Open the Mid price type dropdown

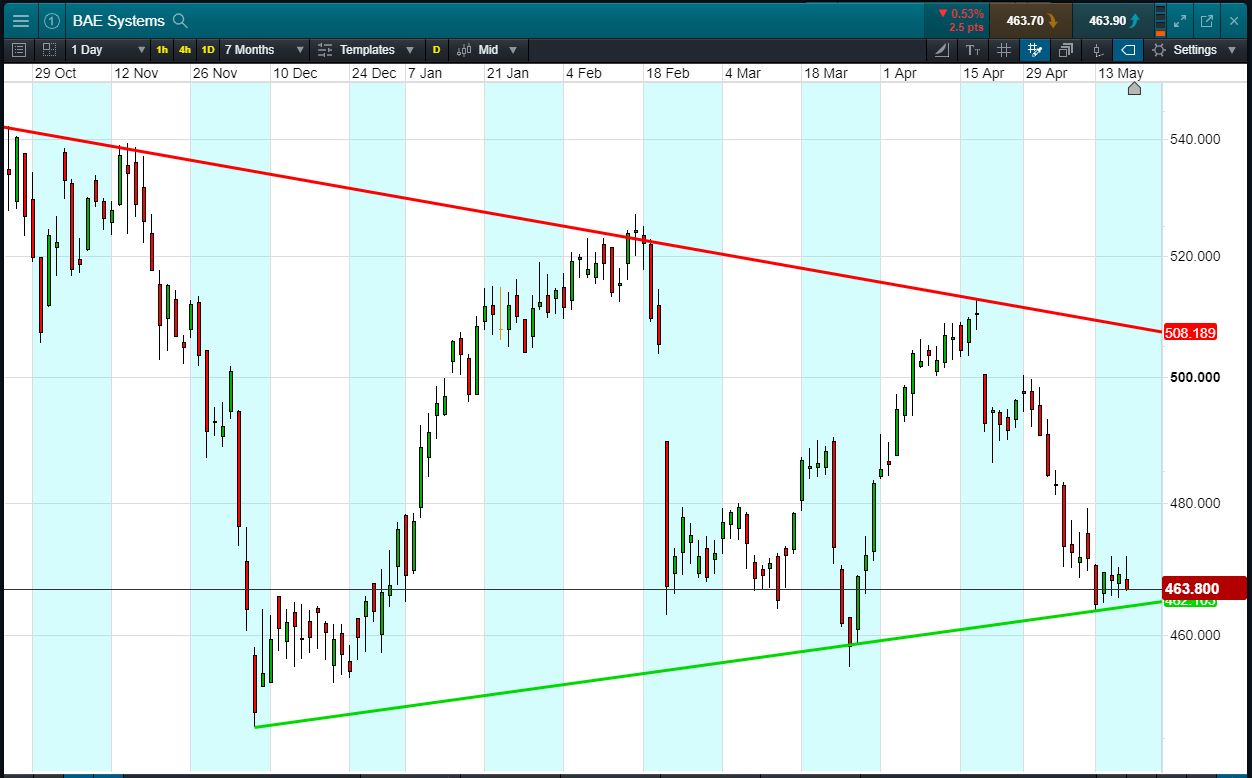coord(488,49)
